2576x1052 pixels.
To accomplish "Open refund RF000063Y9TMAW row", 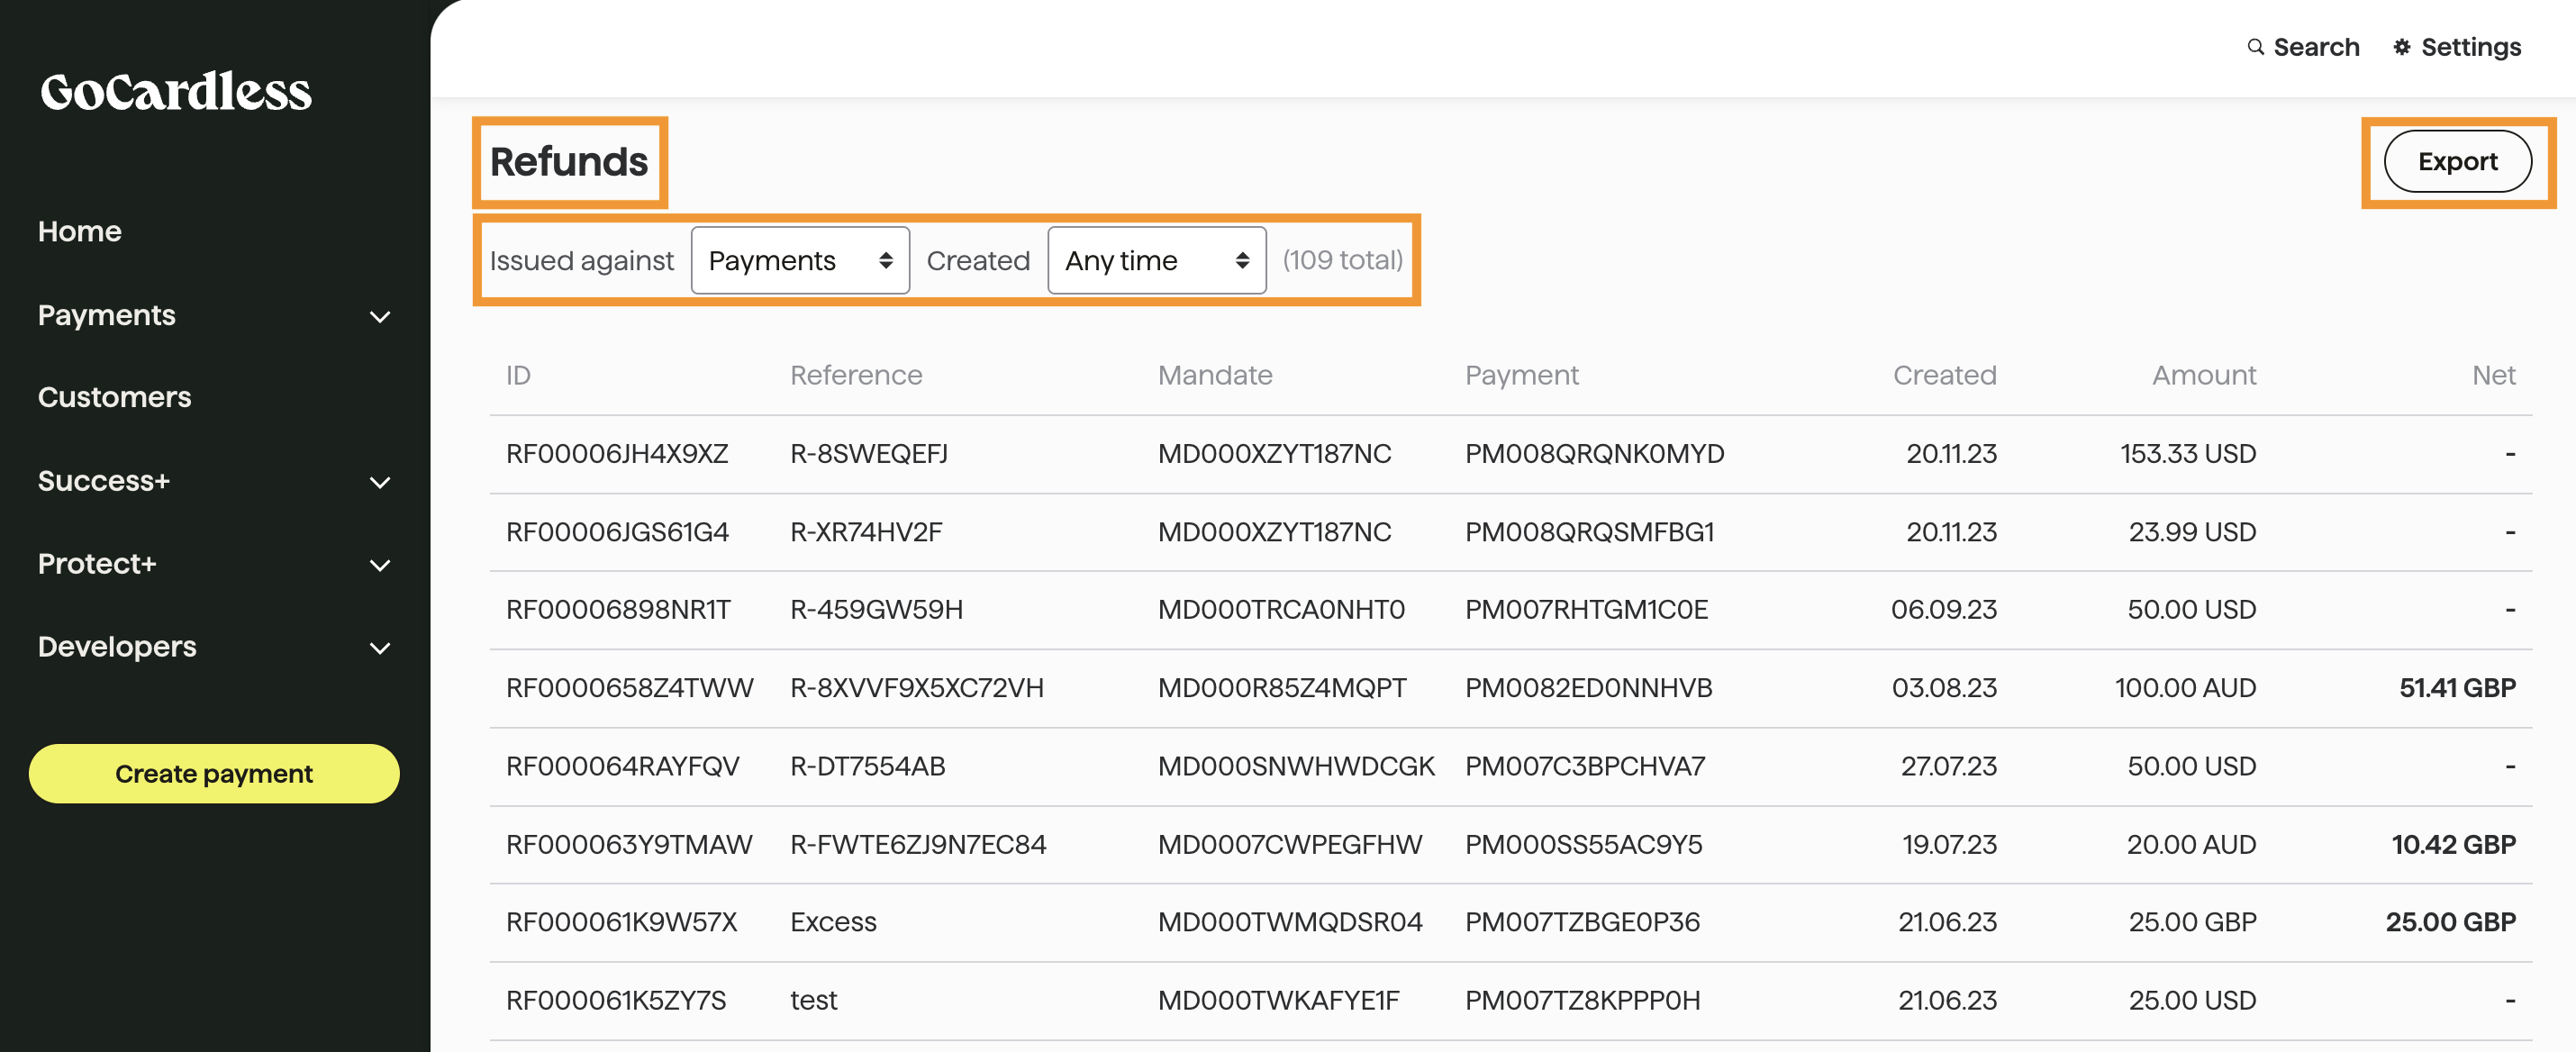I will click(628, 845).
